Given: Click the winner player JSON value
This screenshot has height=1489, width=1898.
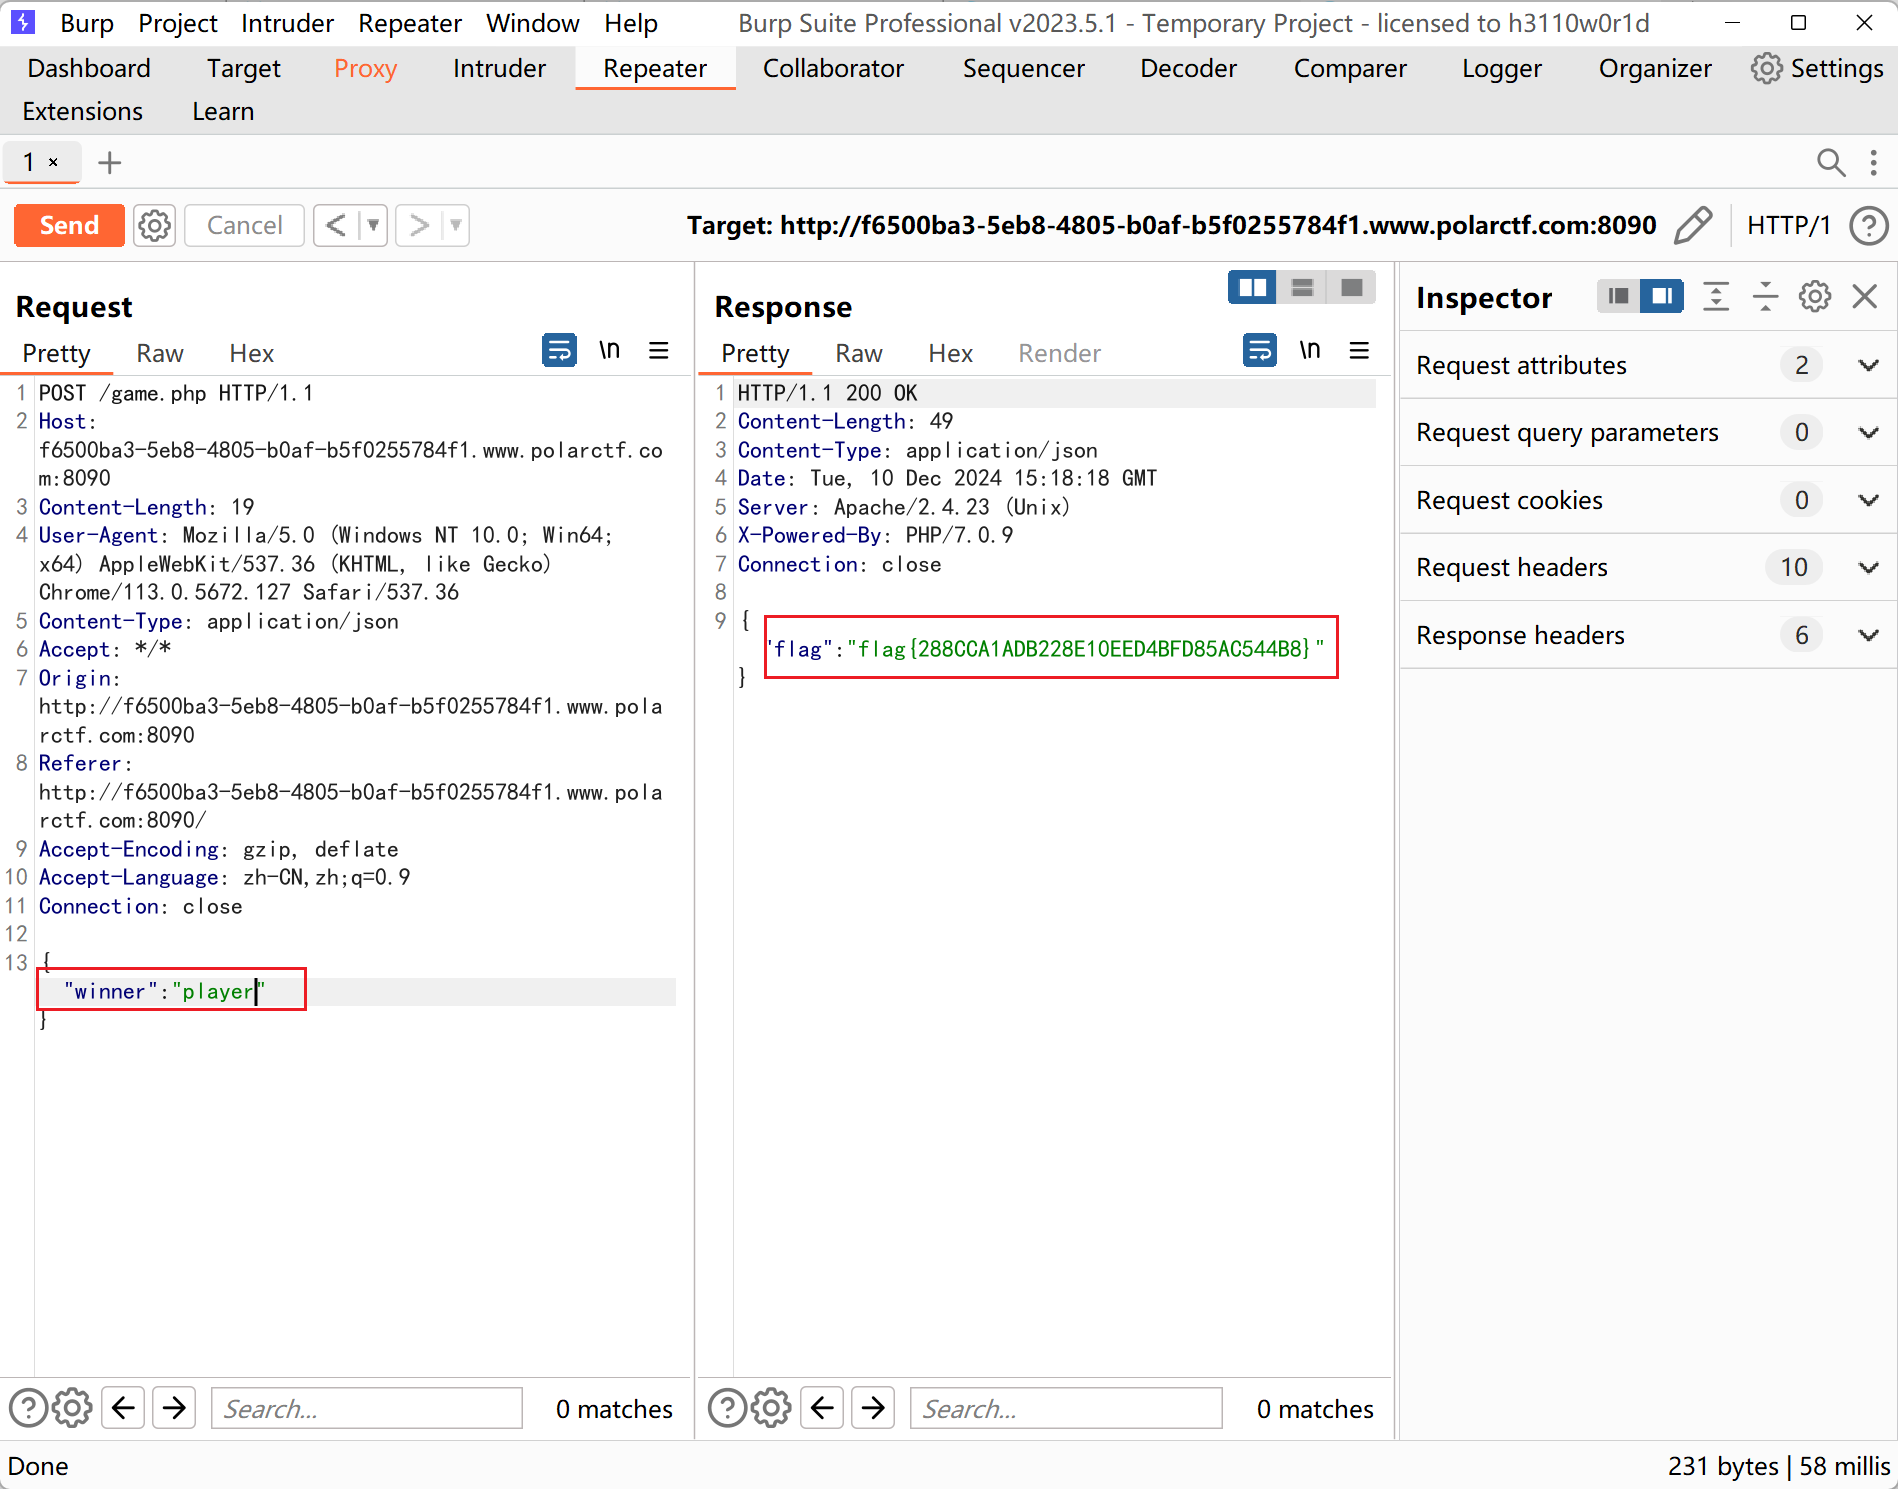Looking at the screenshot, I should pos(218,991).
